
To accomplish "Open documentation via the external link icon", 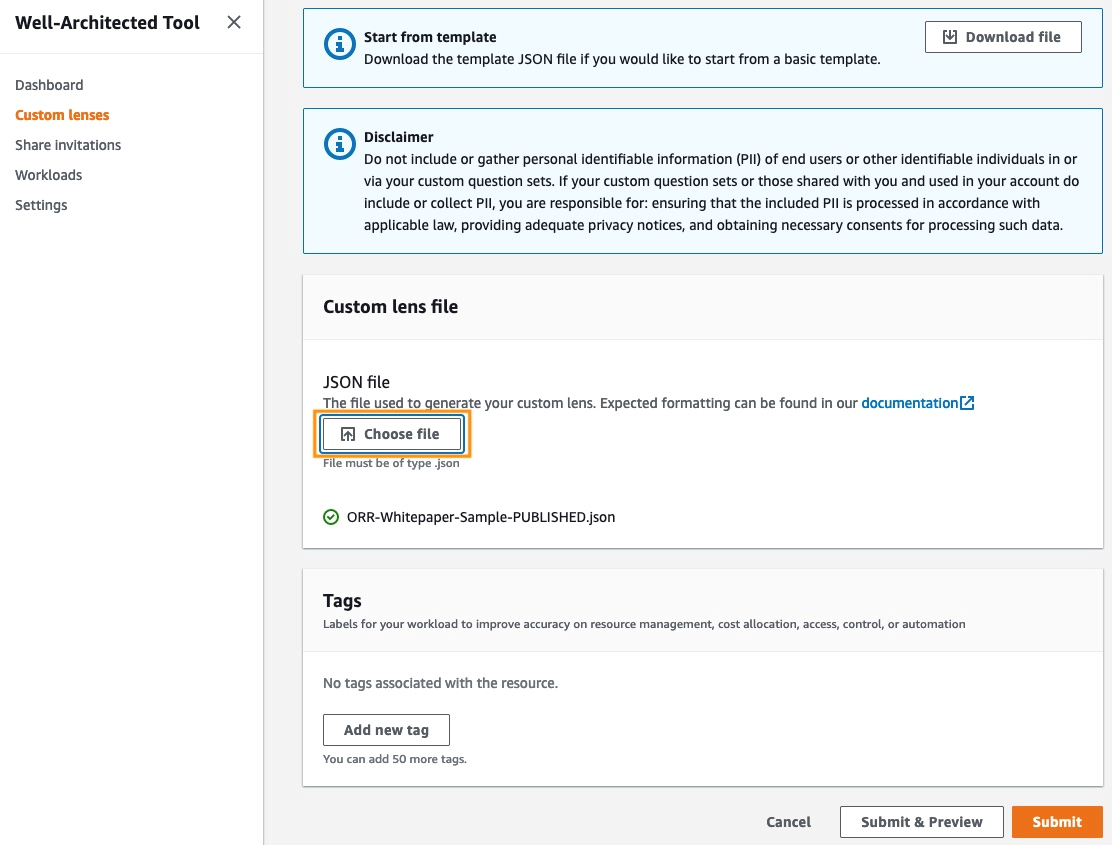I will pyautogui.click(x=966, y=402).
